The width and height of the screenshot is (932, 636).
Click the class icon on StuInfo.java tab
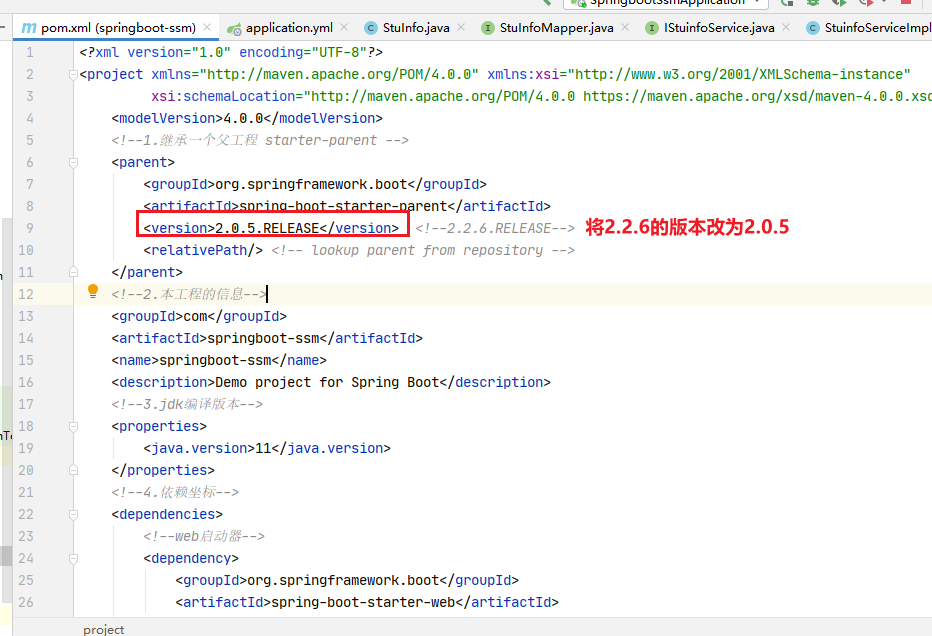[370, 28]
